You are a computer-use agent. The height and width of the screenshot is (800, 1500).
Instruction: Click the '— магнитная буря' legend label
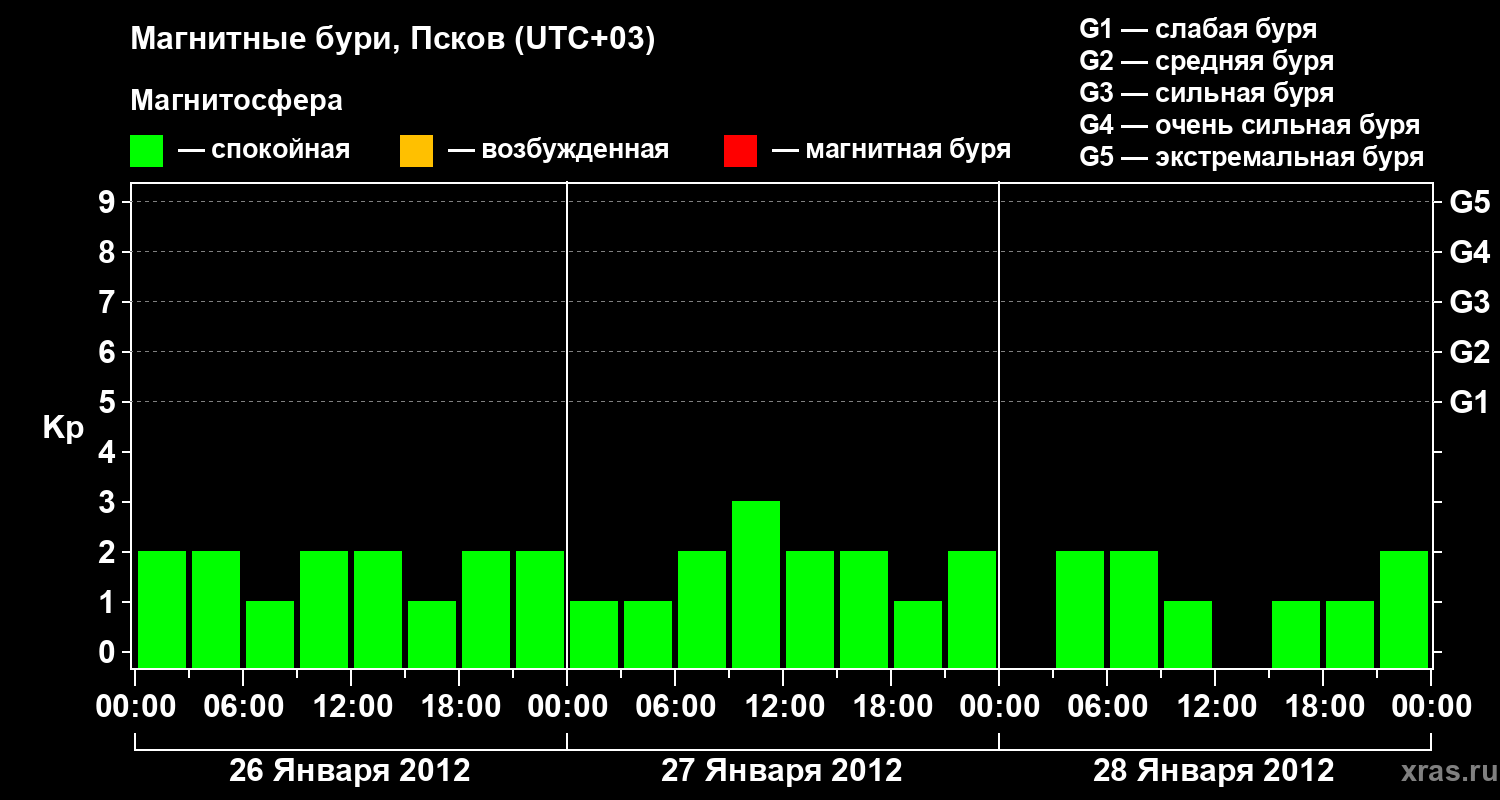891,150
